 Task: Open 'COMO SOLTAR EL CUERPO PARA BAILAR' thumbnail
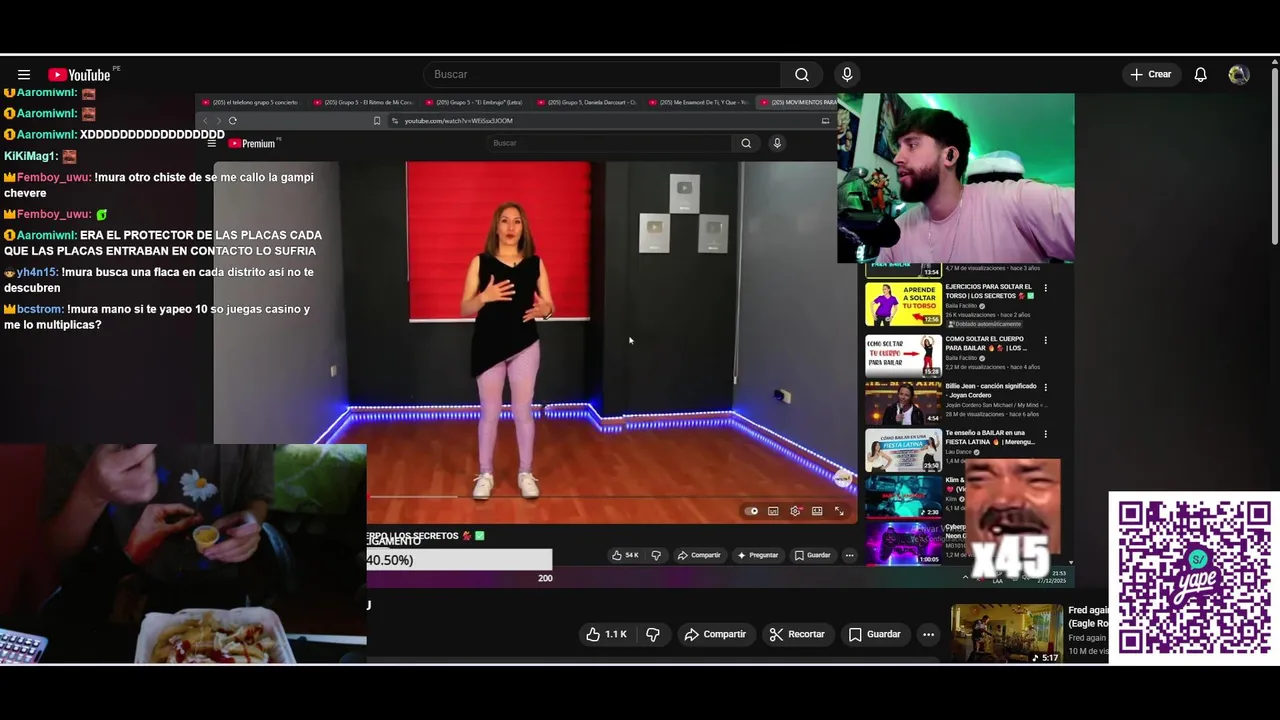tap(903, 355)
